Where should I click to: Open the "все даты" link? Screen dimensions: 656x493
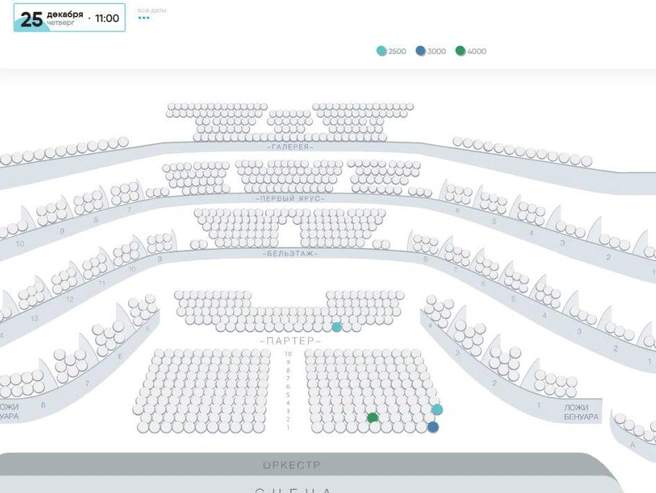point(151,10)
